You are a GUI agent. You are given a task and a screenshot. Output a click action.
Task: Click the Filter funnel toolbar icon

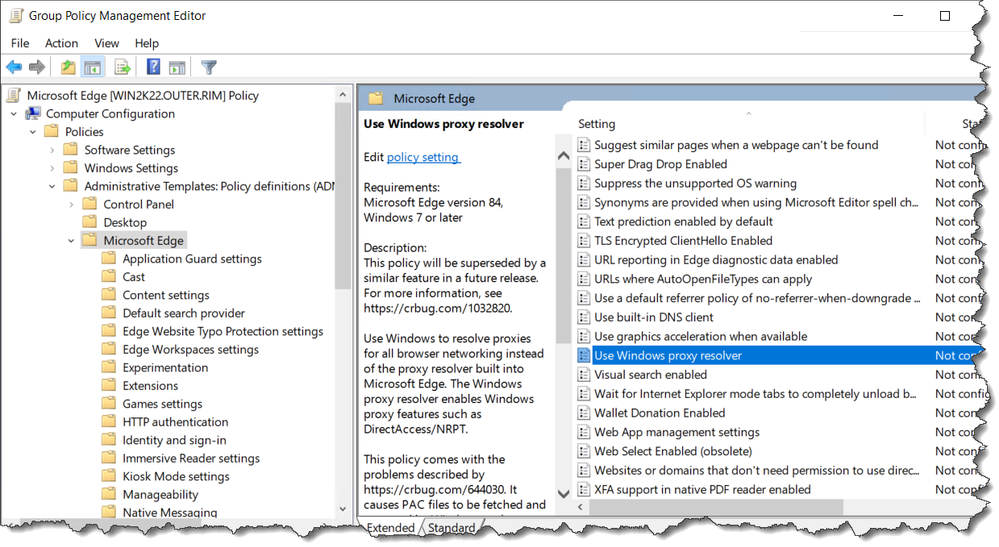coord(208,67)
